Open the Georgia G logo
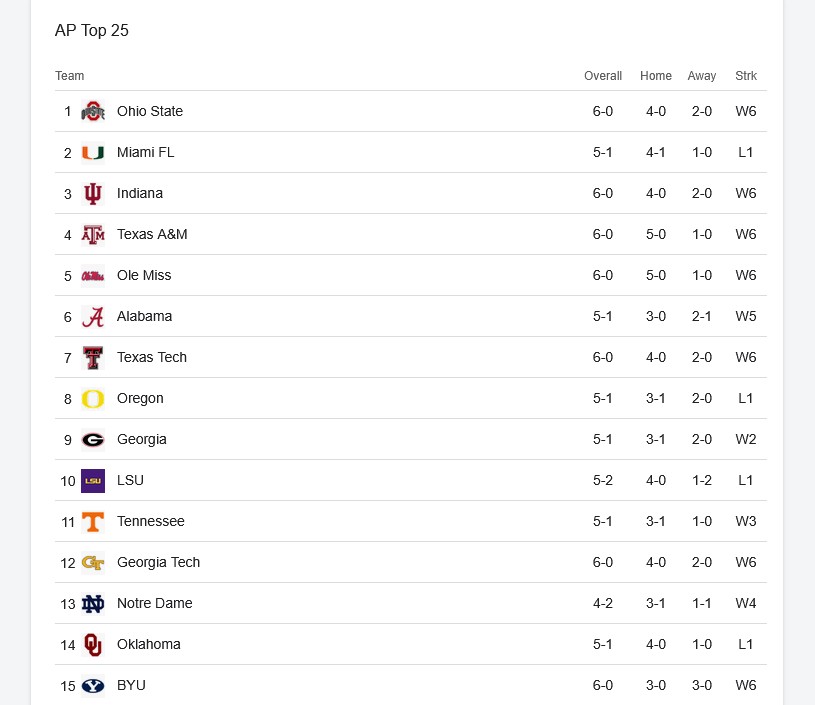This screenshot has height=705, width=815. pos(93,440)
